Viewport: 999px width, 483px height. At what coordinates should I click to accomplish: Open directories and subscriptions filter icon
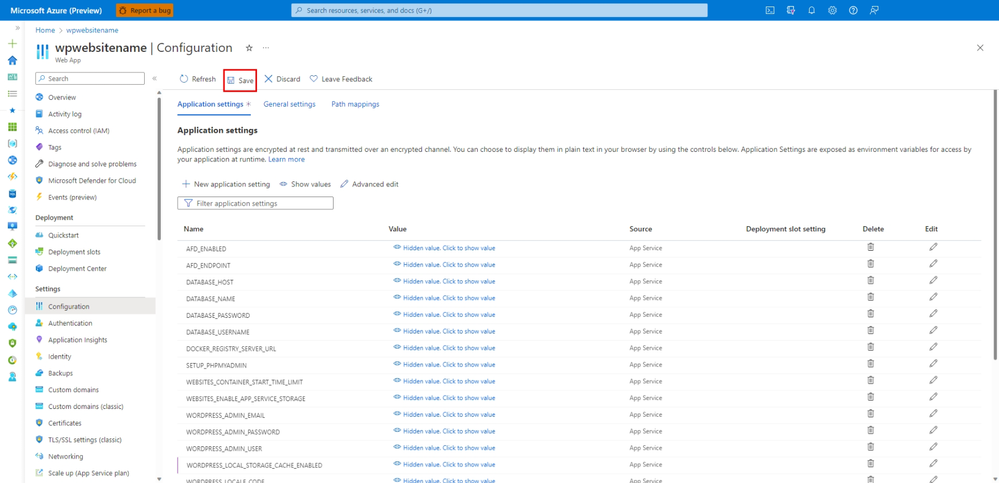tap(791, 10)
